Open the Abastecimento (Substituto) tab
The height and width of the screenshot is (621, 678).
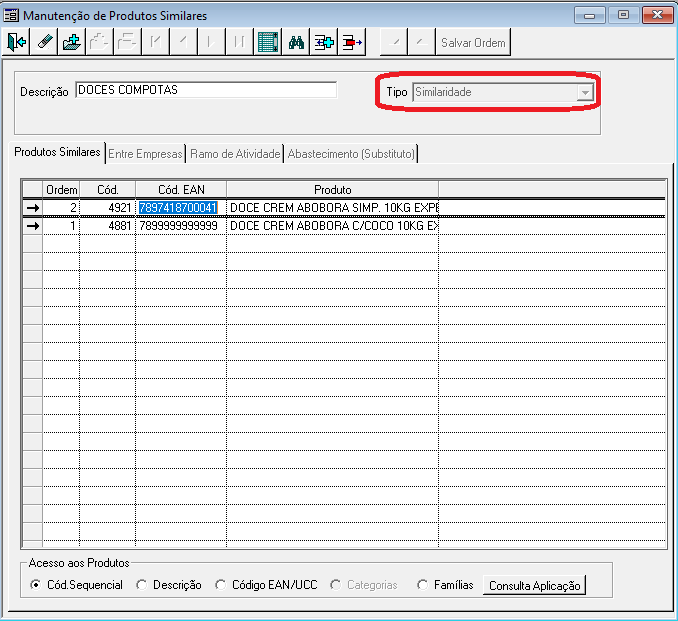coord(351,154)
